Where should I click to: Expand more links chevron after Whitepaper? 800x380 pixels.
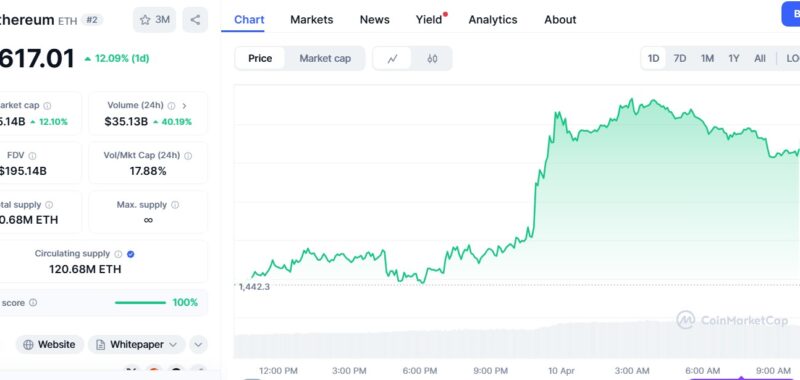pos(198,345)
